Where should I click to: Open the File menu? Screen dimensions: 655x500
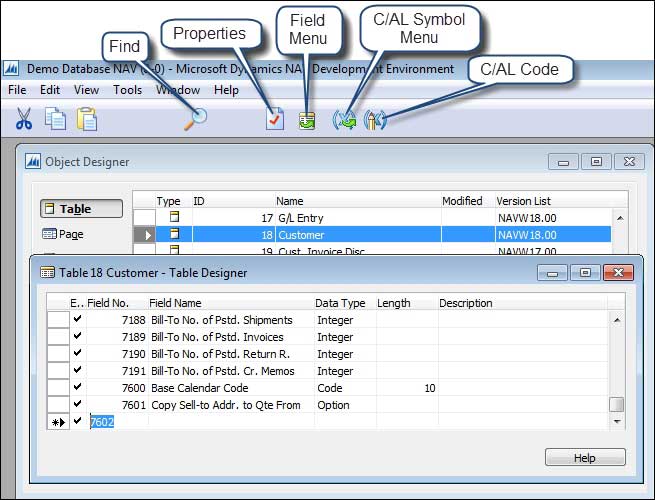coord(17,90)
